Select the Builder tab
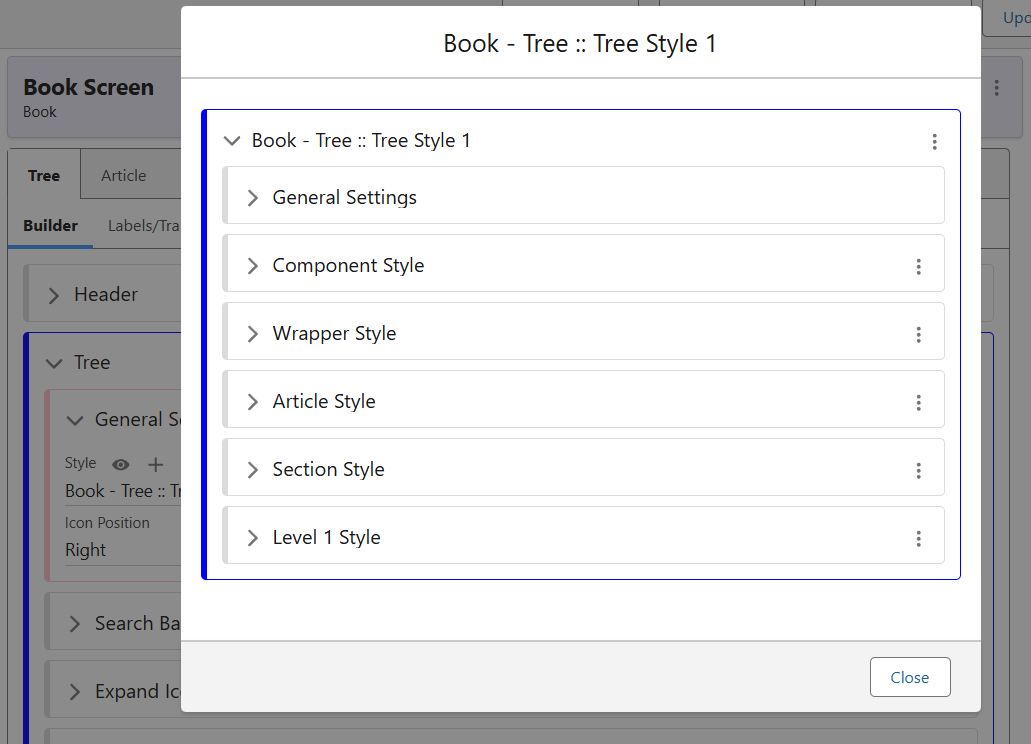 click(x=50, y=226)
